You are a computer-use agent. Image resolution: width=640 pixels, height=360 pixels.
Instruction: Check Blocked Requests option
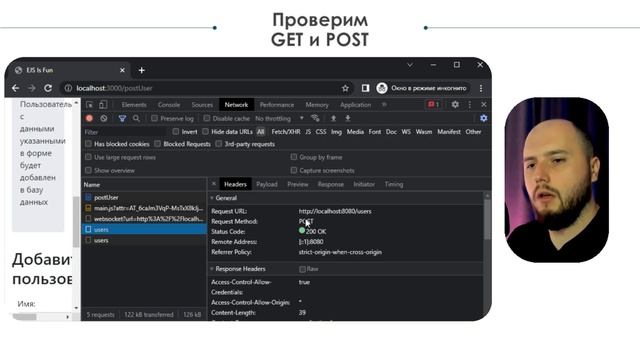[x=158, y=144]
